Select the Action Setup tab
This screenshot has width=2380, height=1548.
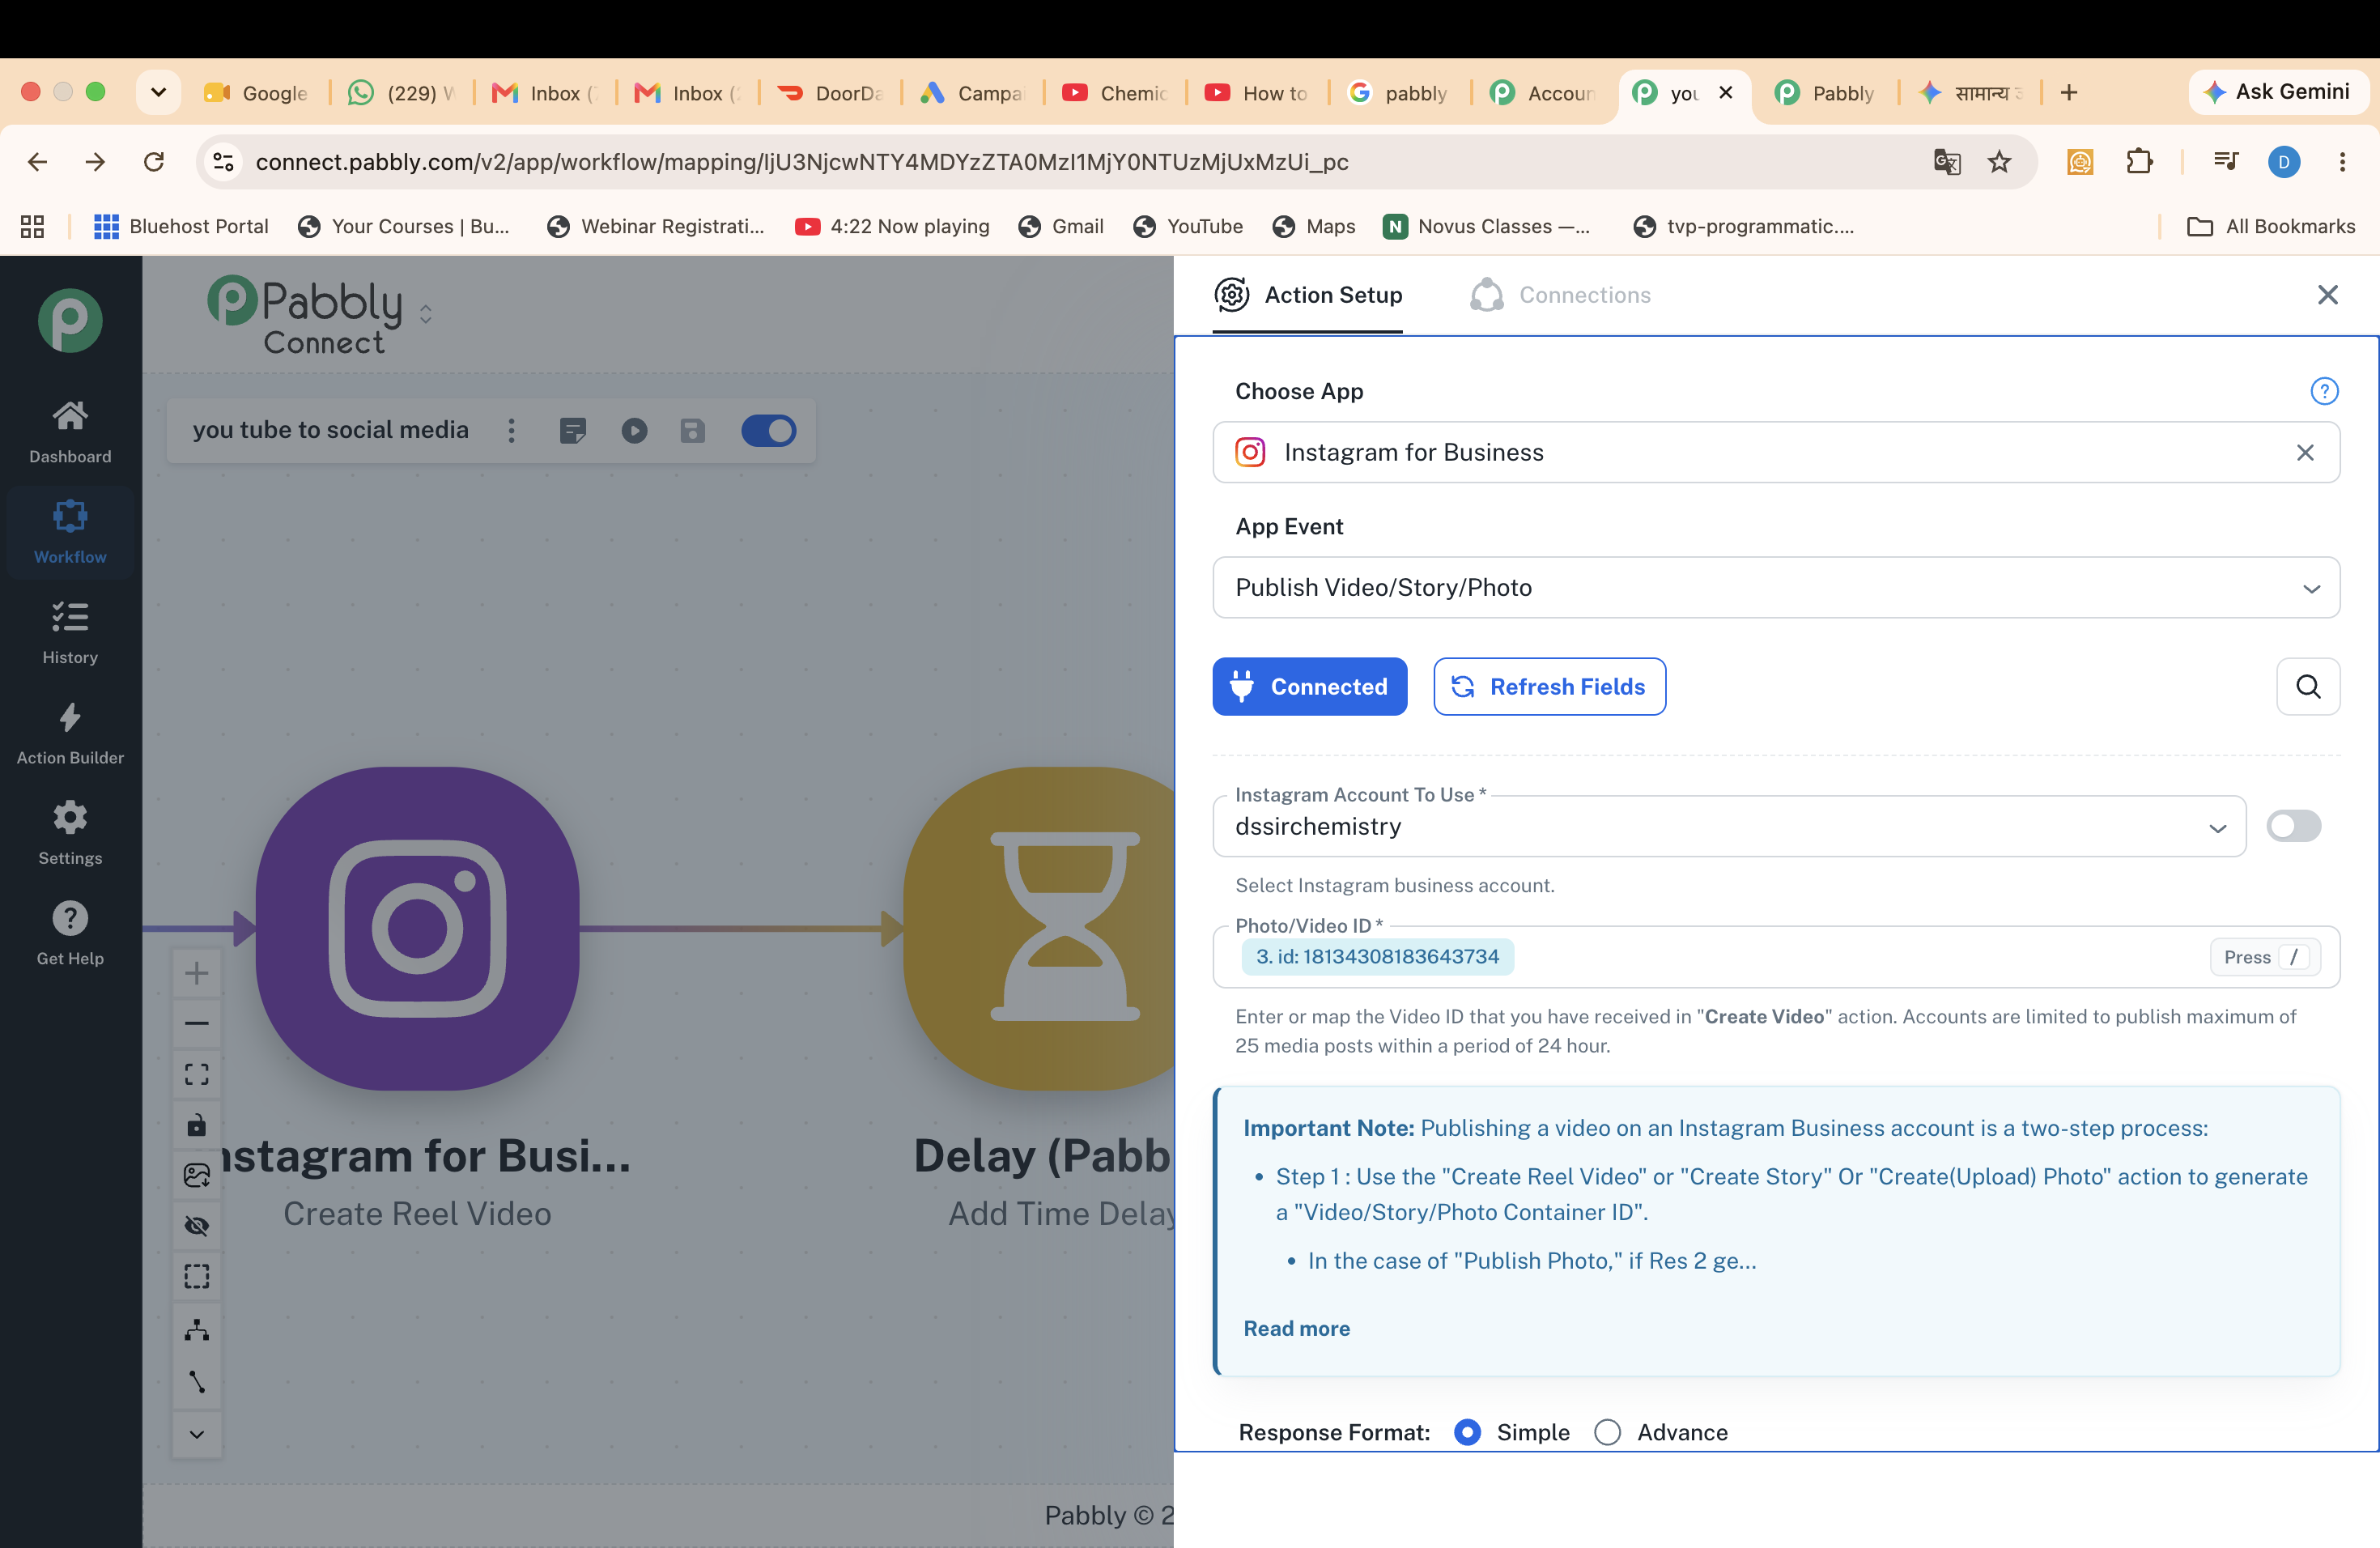click(x=1308, y=295)
